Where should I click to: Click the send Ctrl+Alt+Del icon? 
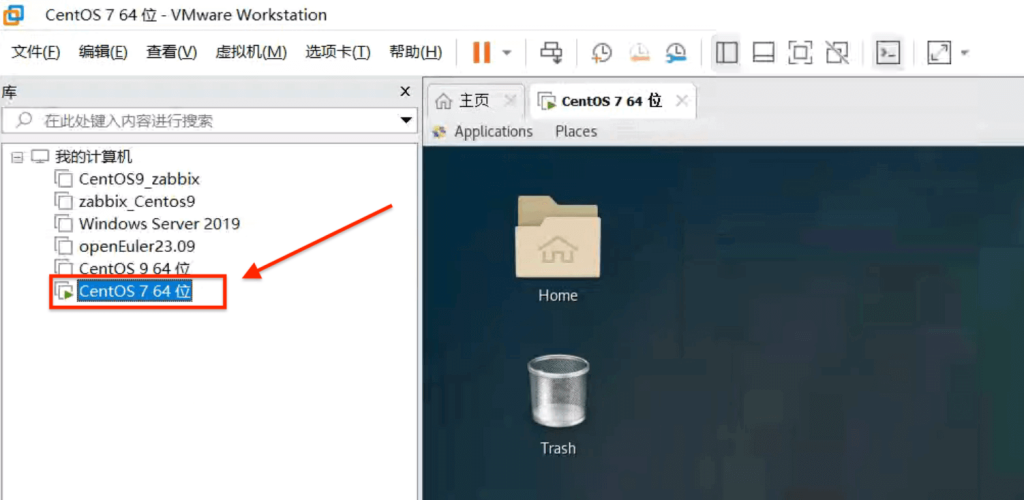(551, 52)
